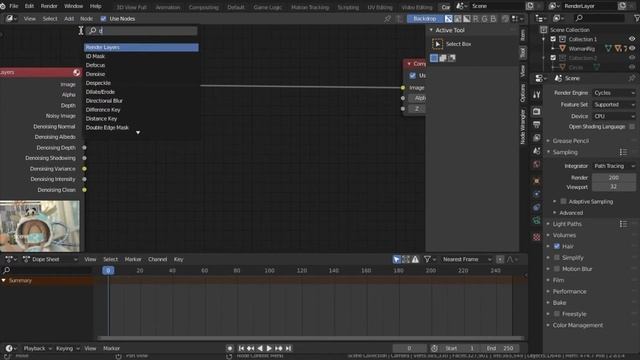This screenshot has height=360, width=640.
Task: Click the pin icon in the node editor header
Action: click(387, 19)
